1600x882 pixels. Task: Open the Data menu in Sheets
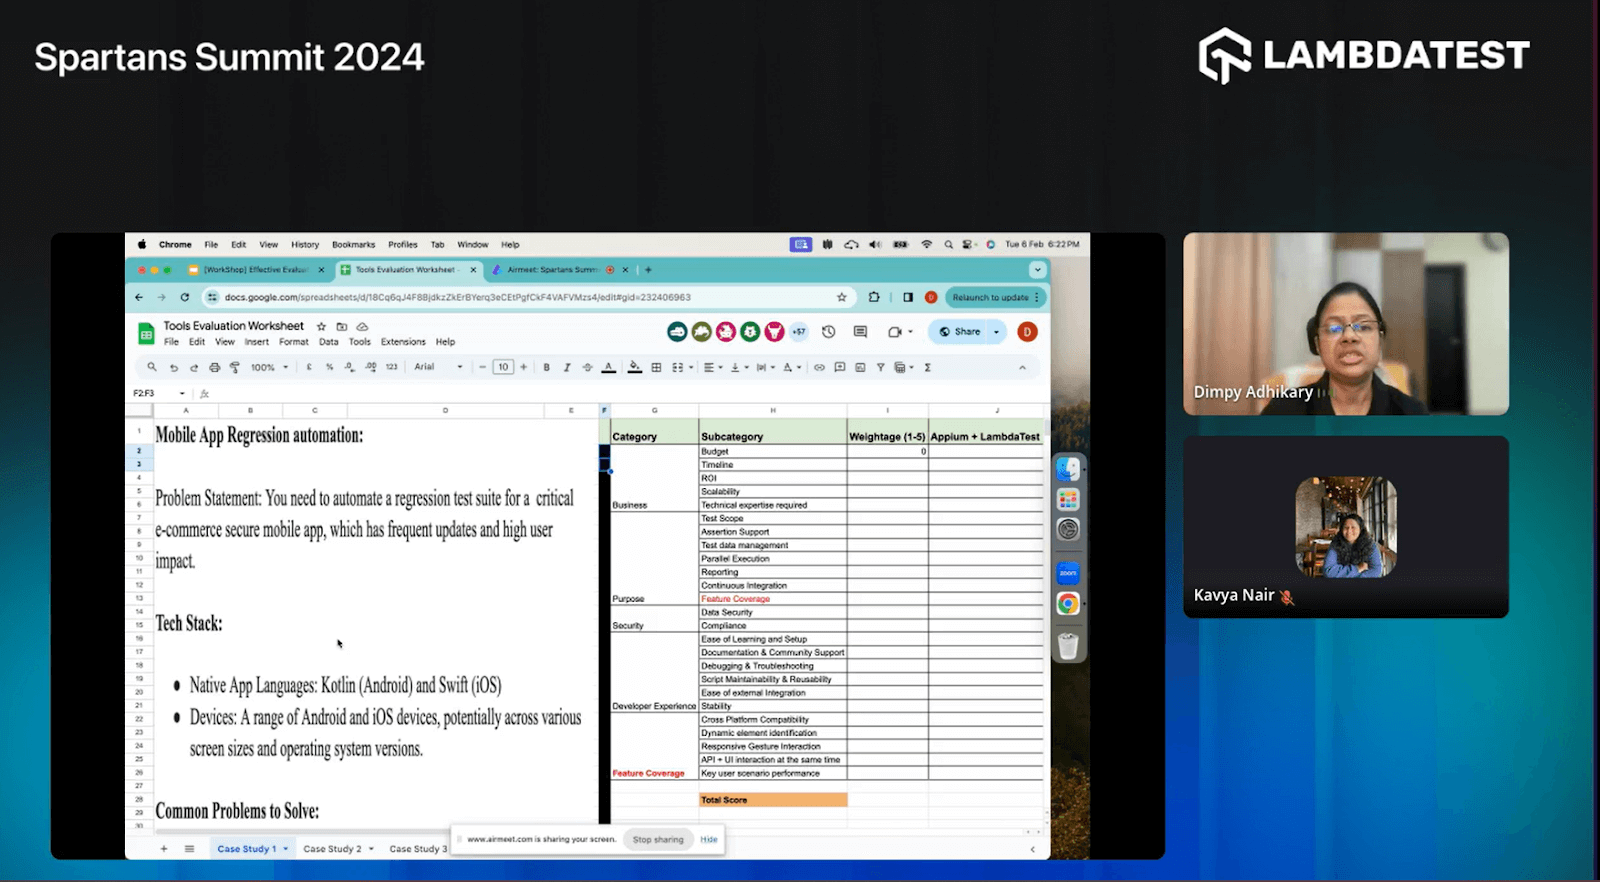pyautogui.click(x=329, y=342)
